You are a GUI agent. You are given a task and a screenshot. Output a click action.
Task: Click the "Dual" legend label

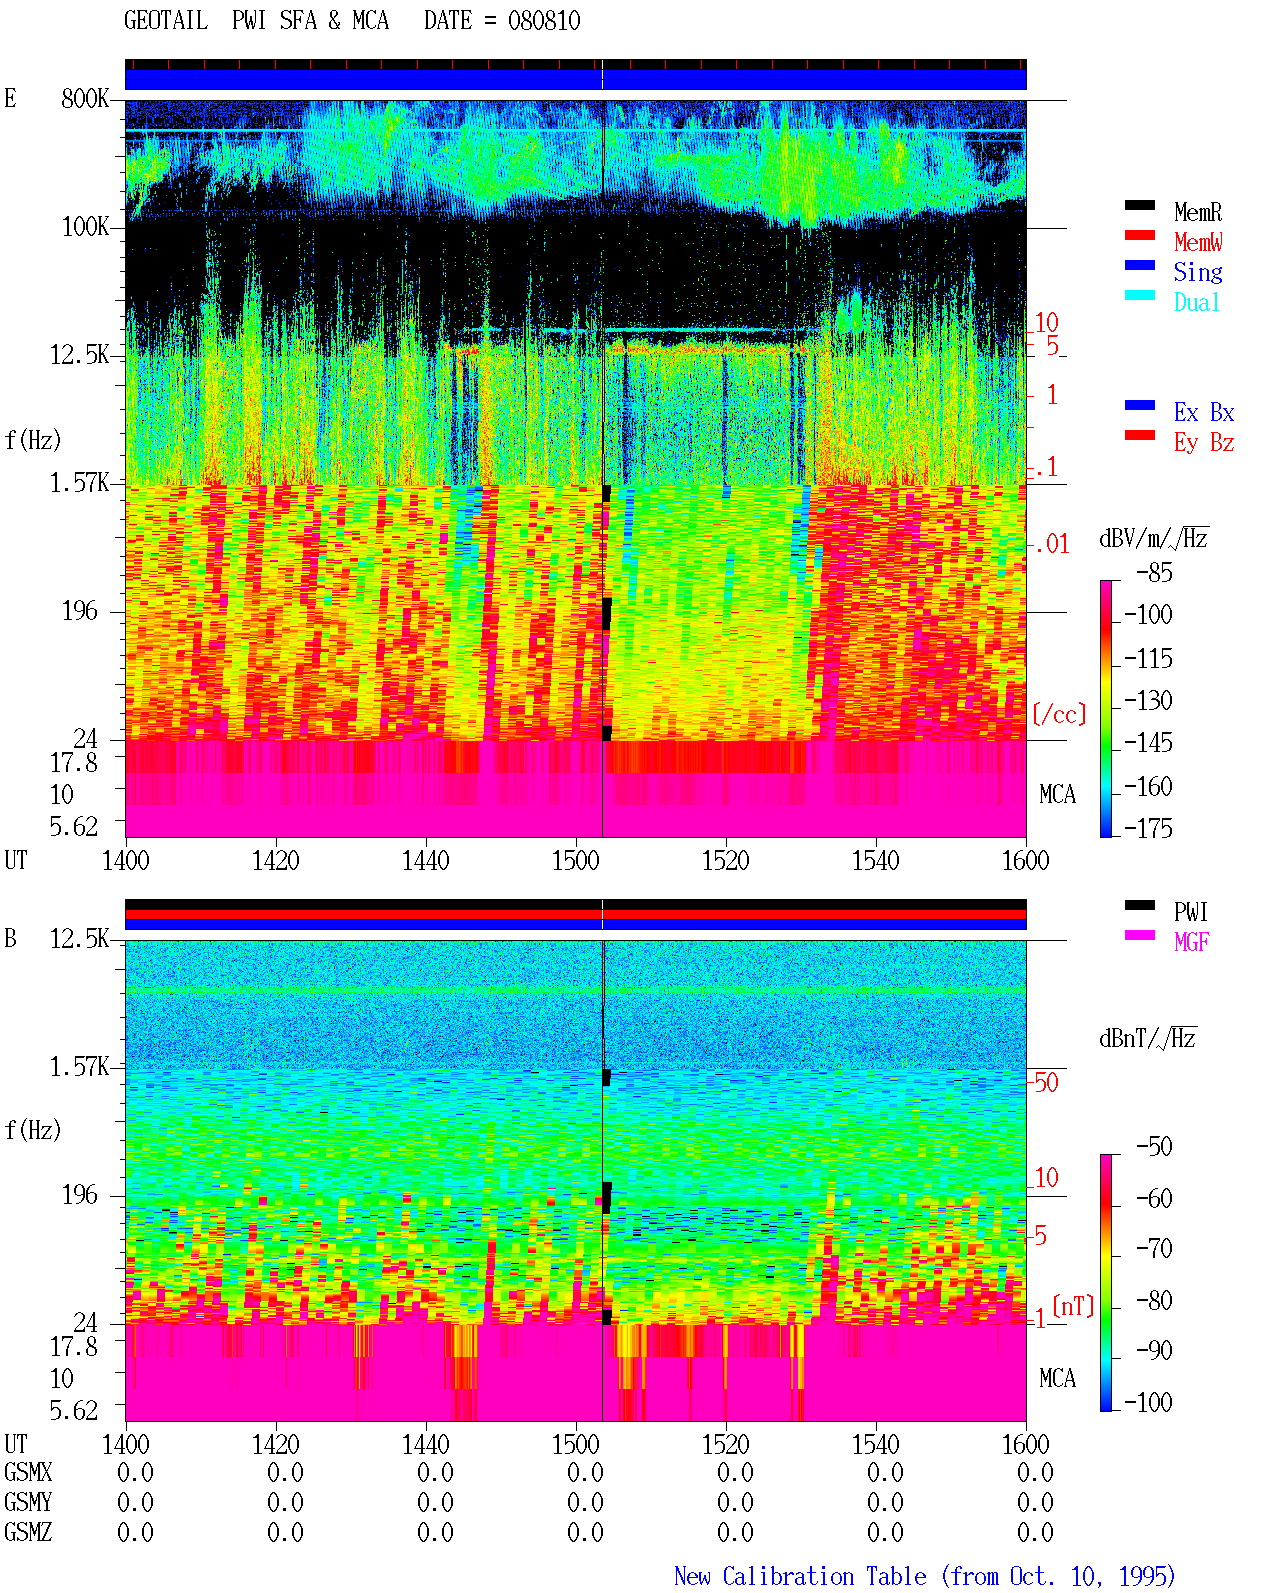(1198, 302)
